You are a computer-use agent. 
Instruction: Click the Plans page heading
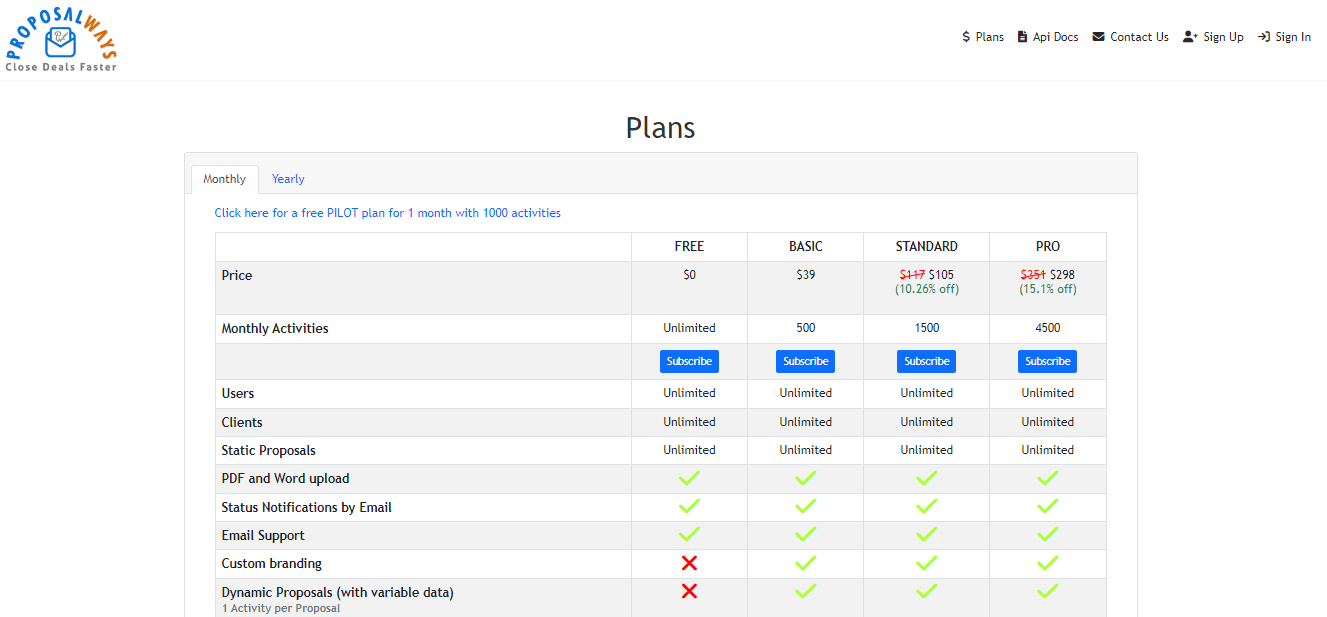coord(660,128)
